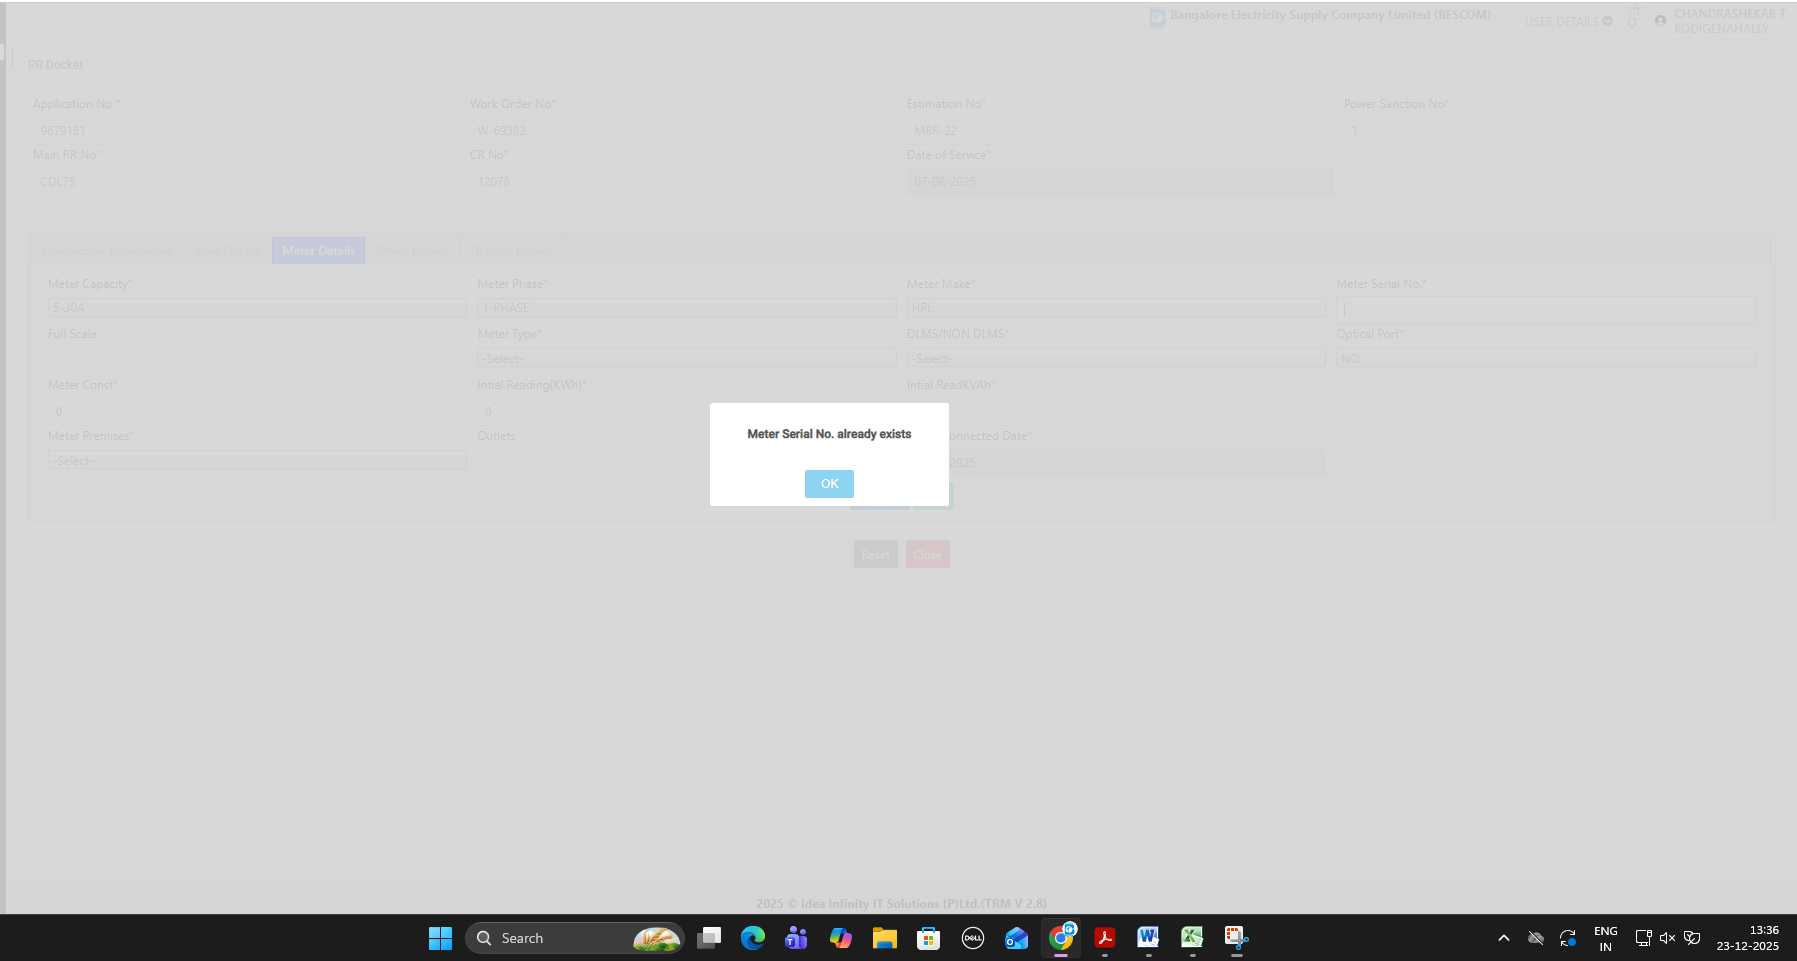Image resolution: width=1797 pixels, height=961 pixels.
Task: Click the Meter Const input field
Action: 257,411
